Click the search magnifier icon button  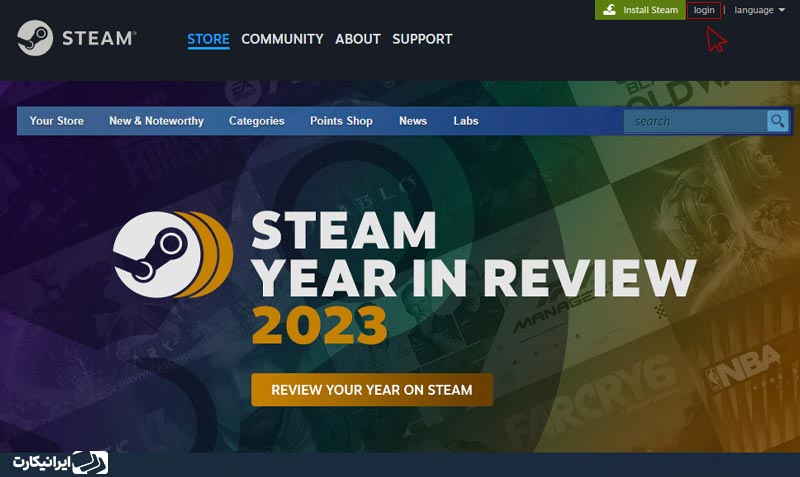pyautogui.click(x=778, y=121)
